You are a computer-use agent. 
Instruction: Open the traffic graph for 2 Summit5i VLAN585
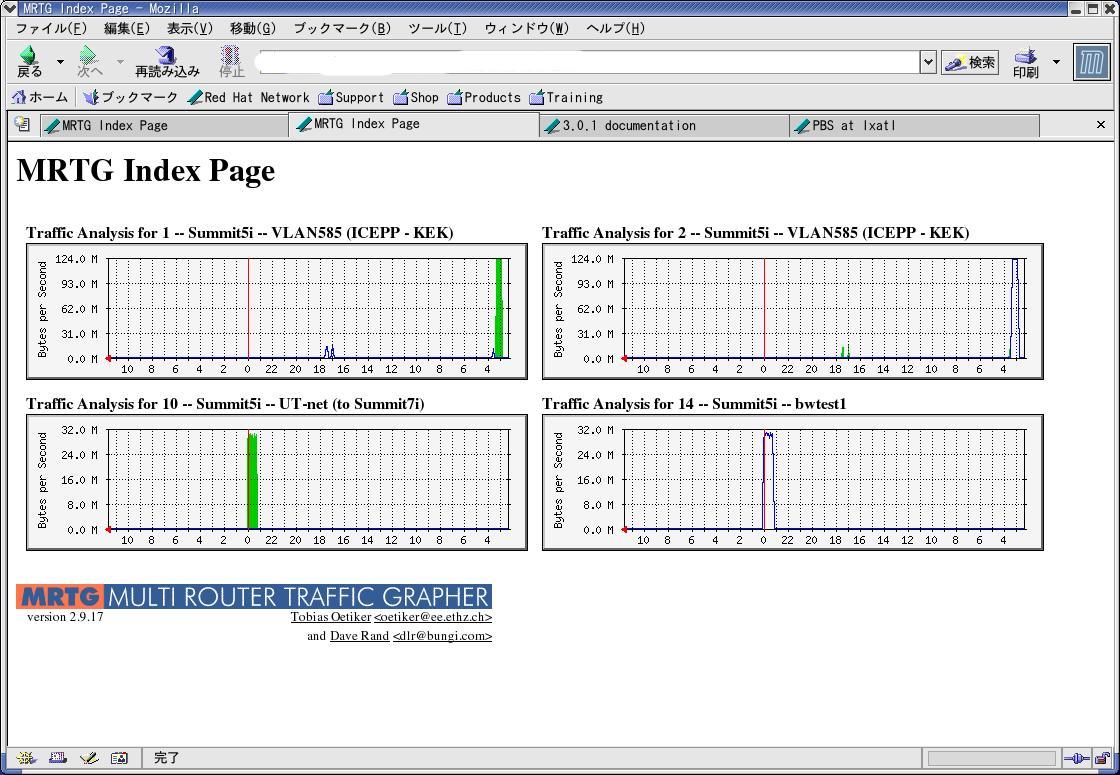[793, 311]
